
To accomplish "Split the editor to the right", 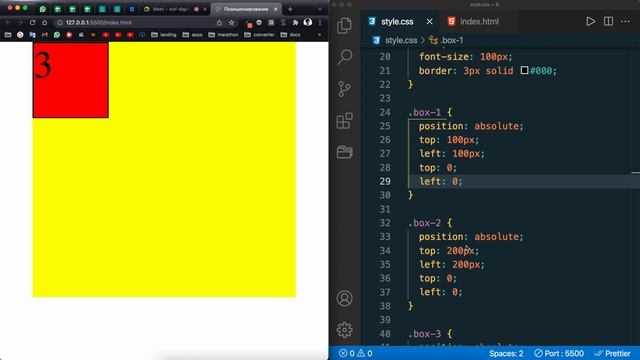I will [x=608, y=21].
